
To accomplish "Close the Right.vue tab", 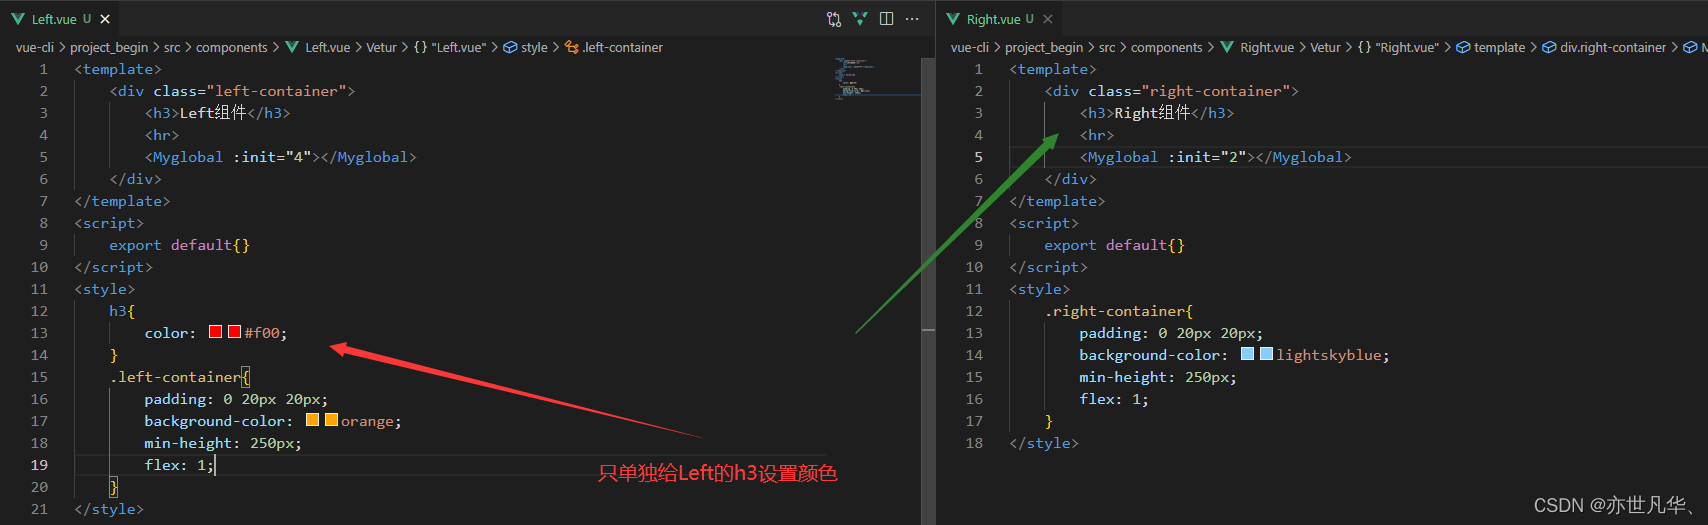I will (x=1048, y=19).
